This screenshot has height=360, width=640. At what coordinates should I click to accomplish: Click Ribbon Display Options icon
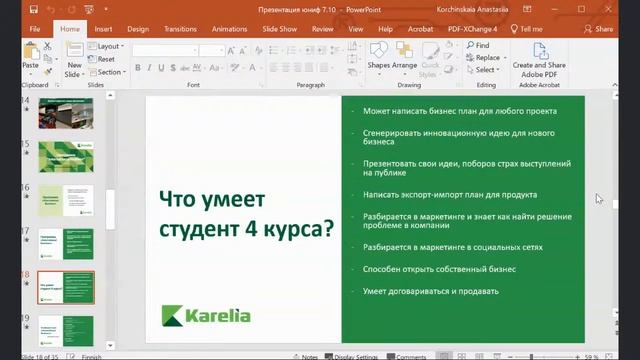coord(527,9)
